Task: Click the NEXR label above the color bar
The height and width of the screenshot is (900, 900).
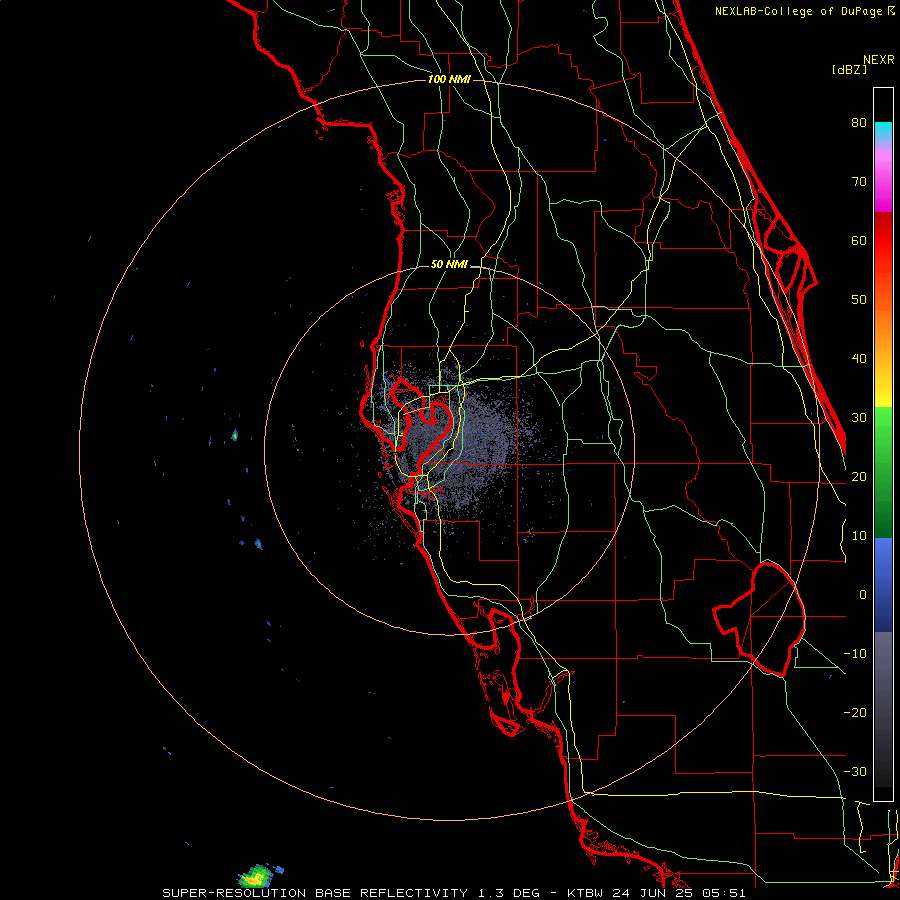Action: pos(879,60)
